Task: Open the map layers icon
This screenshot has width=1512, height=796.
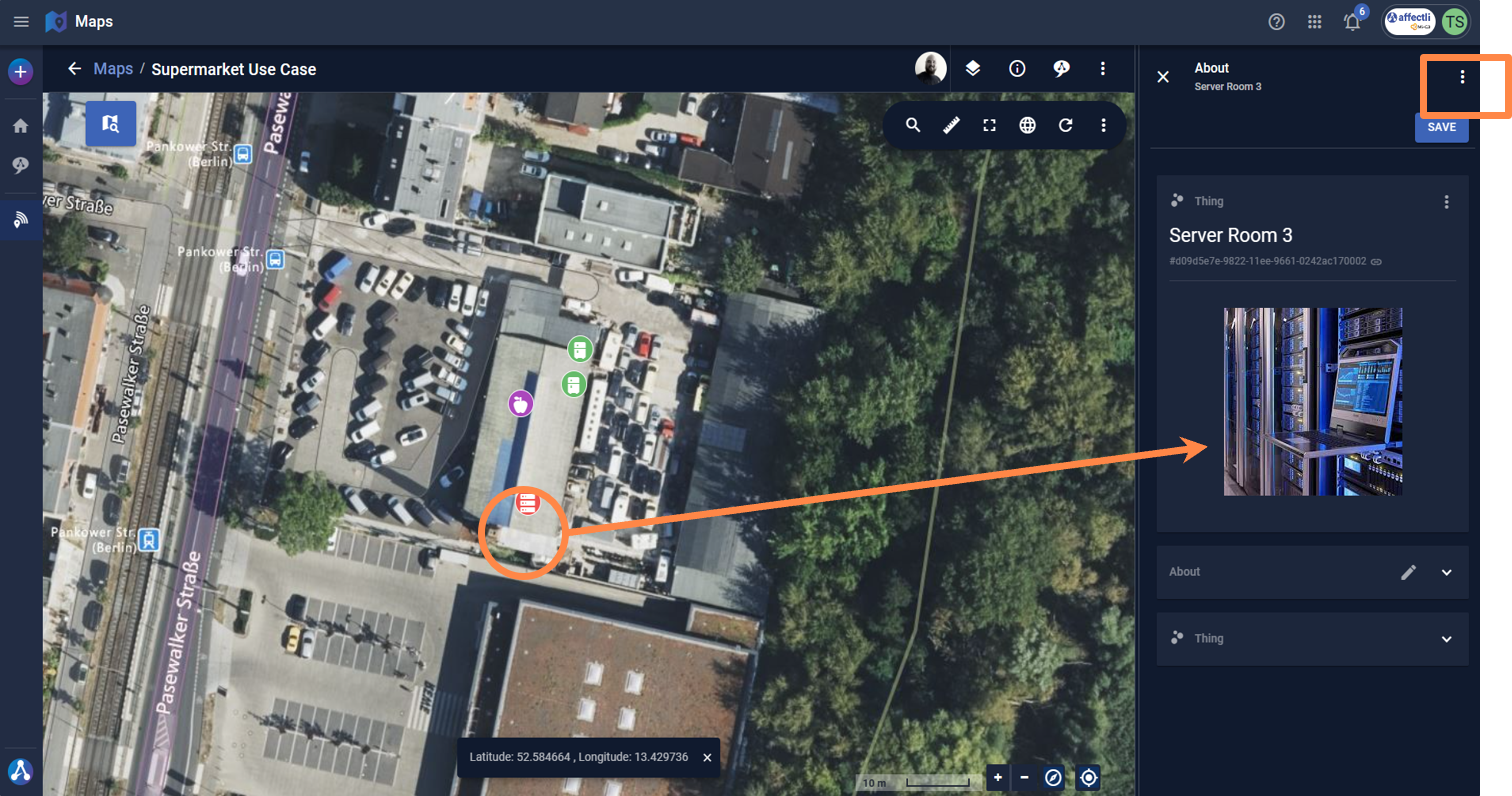Action: (972, 69)
